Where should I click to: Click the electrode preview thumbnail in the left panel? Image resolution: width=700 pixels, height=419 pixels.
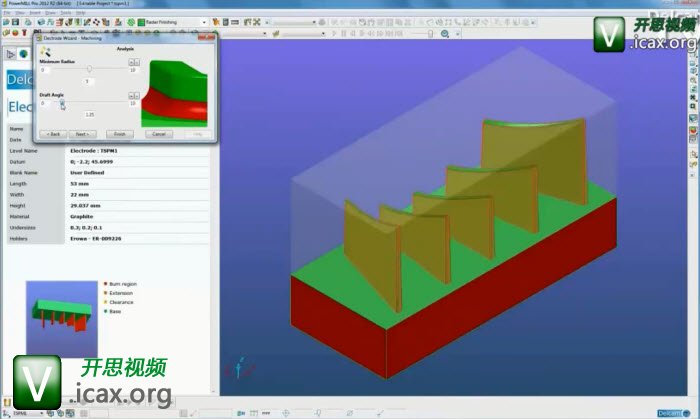coord(62,319)
